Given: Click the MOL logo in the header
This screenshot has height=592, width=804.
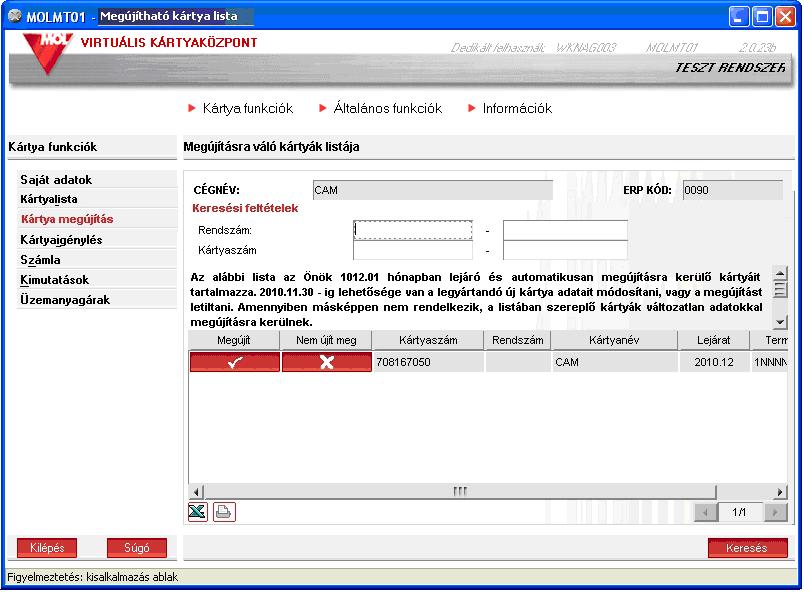Looking at the screenshot, I should tap(47, 53).
